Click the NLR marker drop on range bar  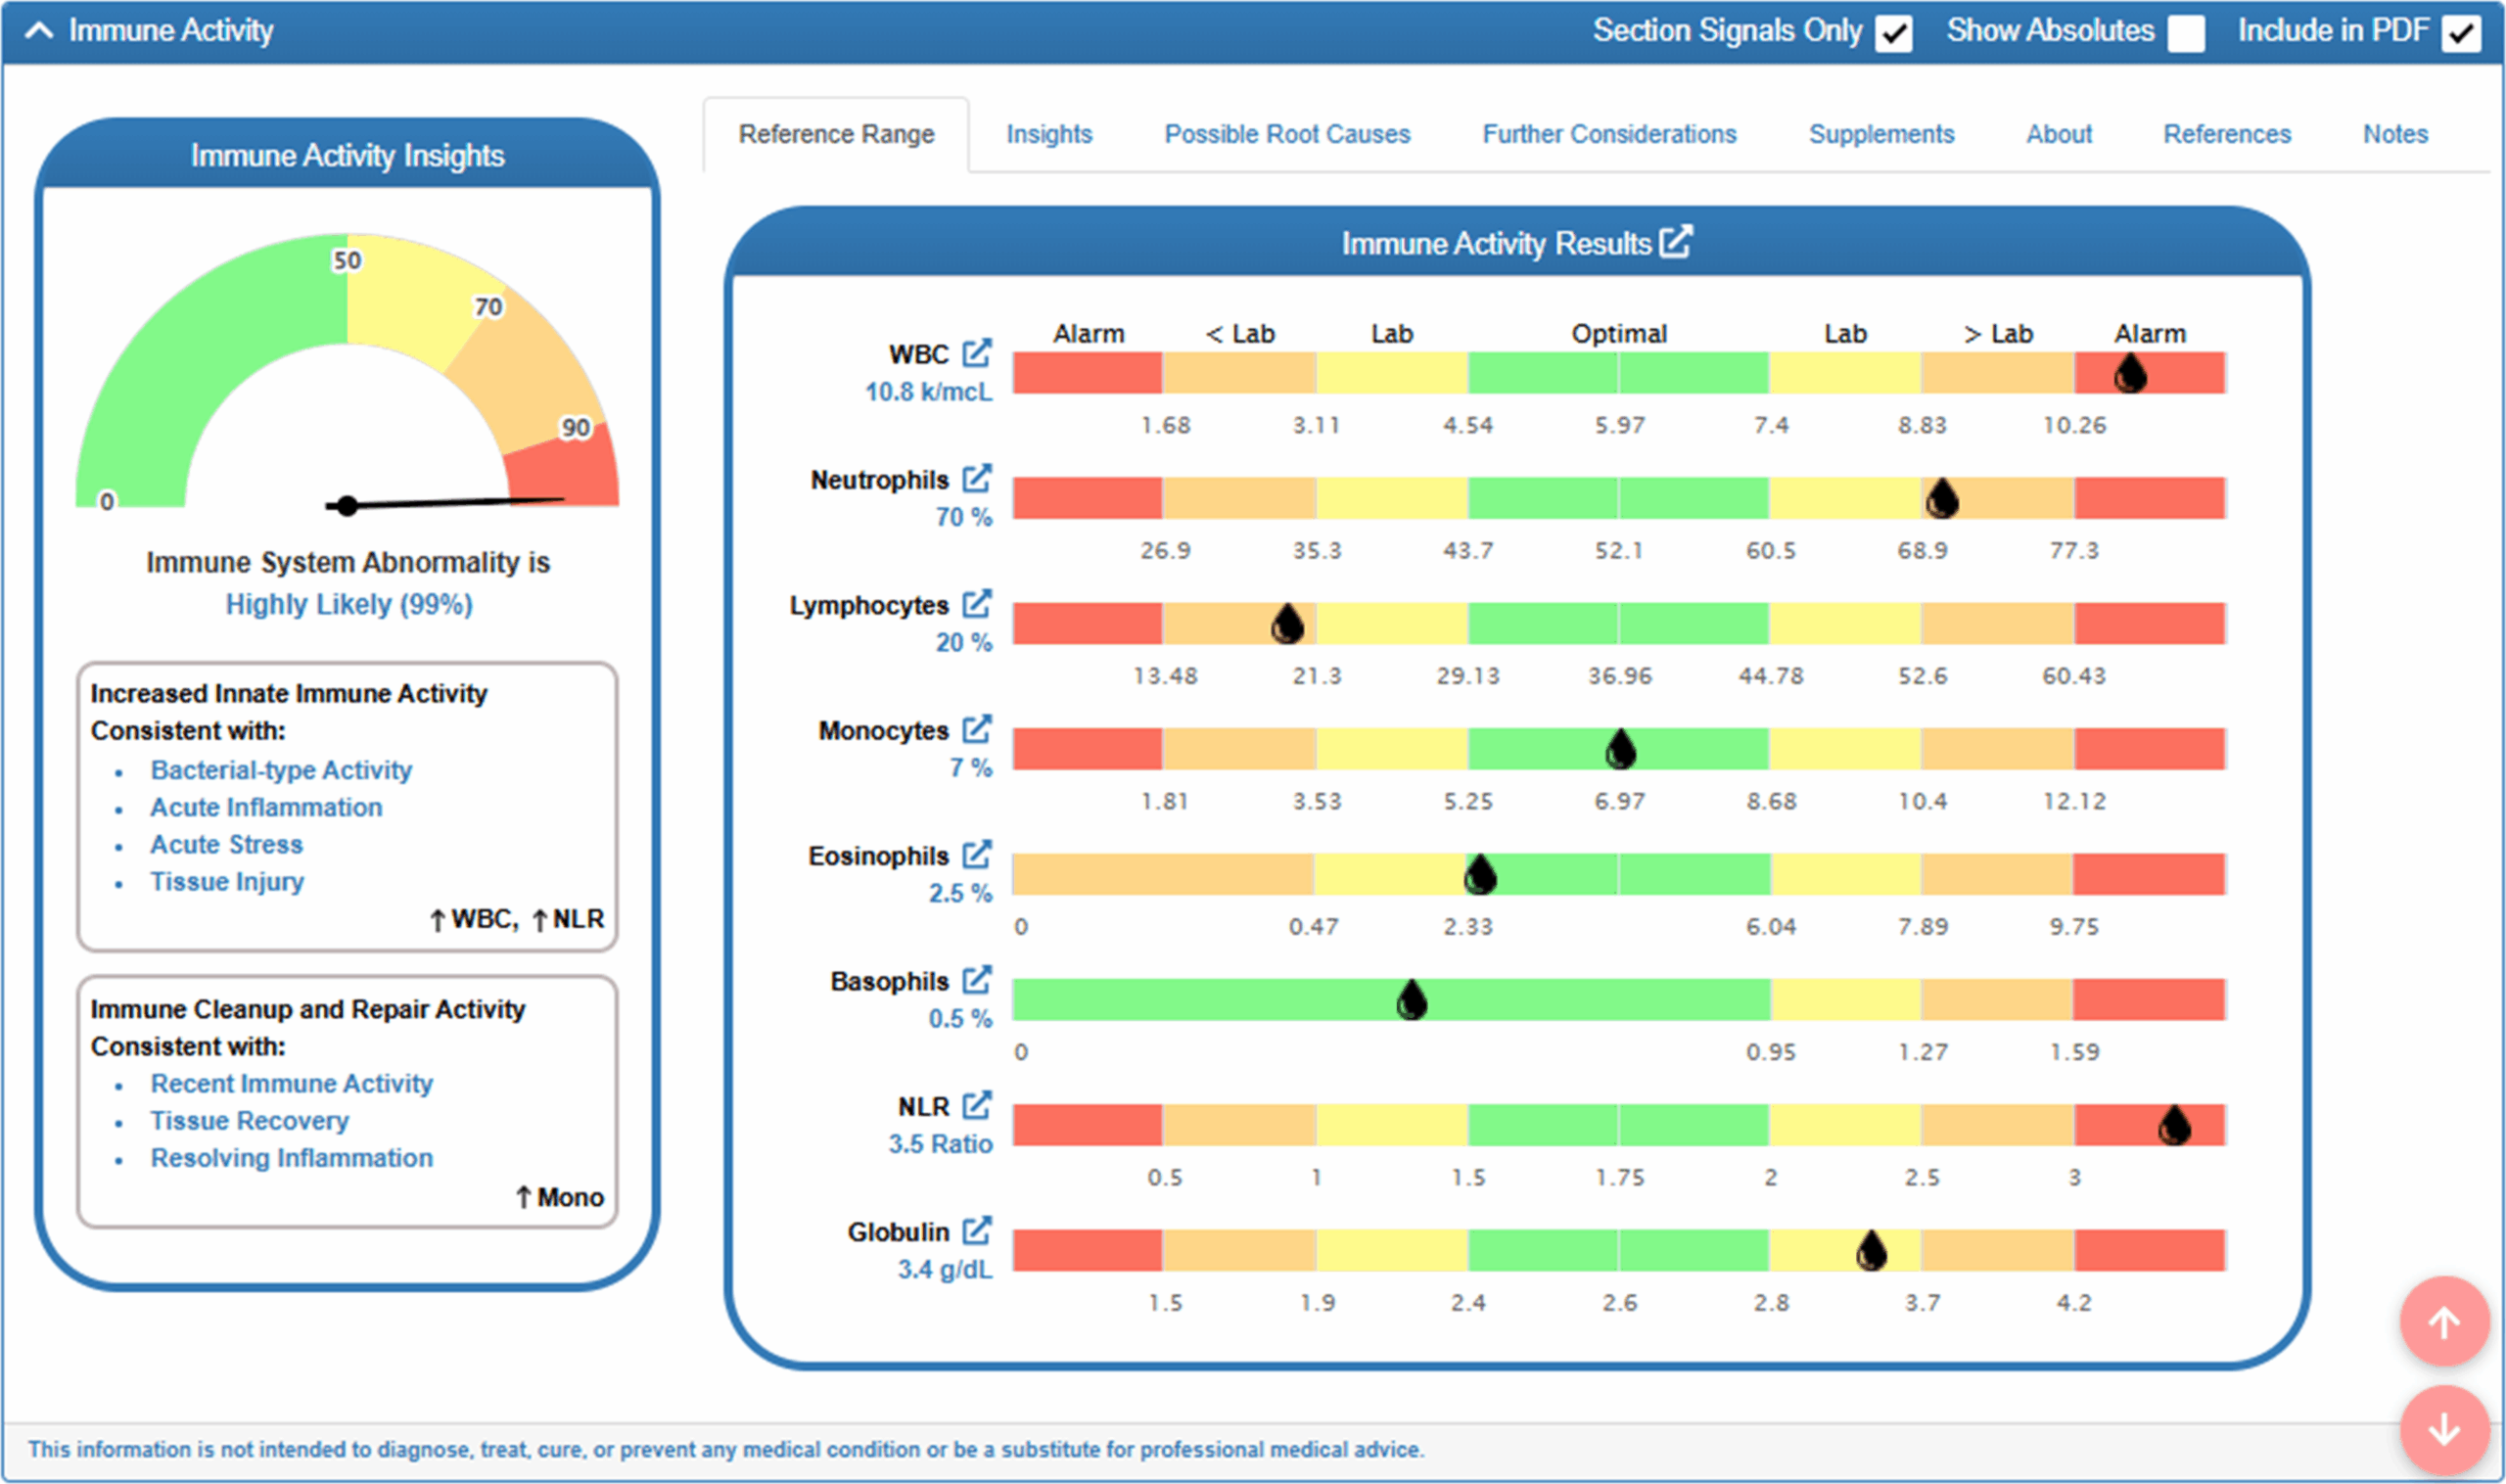(x=2174, y=1124)
